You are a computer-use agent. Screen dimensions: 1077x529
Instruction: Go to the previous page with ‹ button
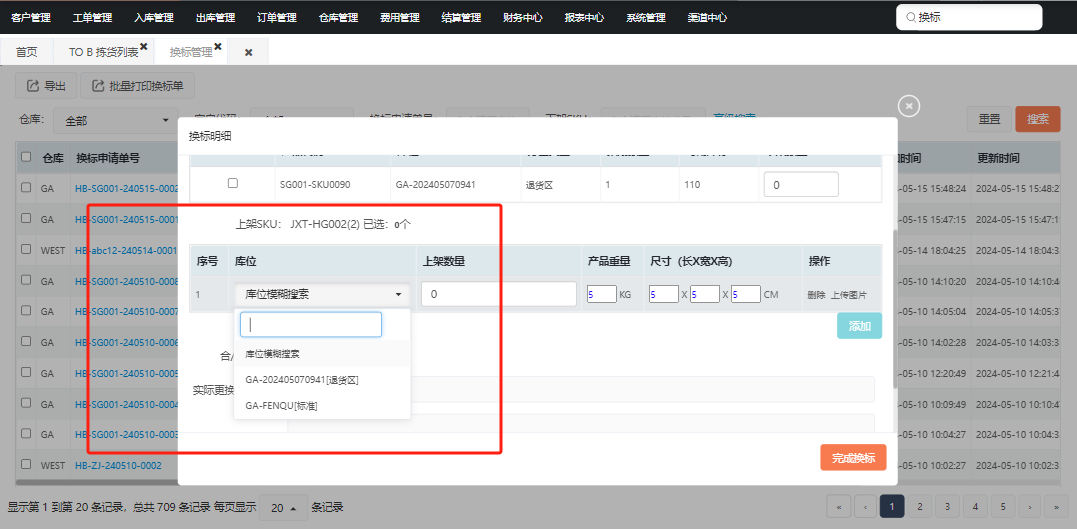pyautogui.click(x=865, y=507)
